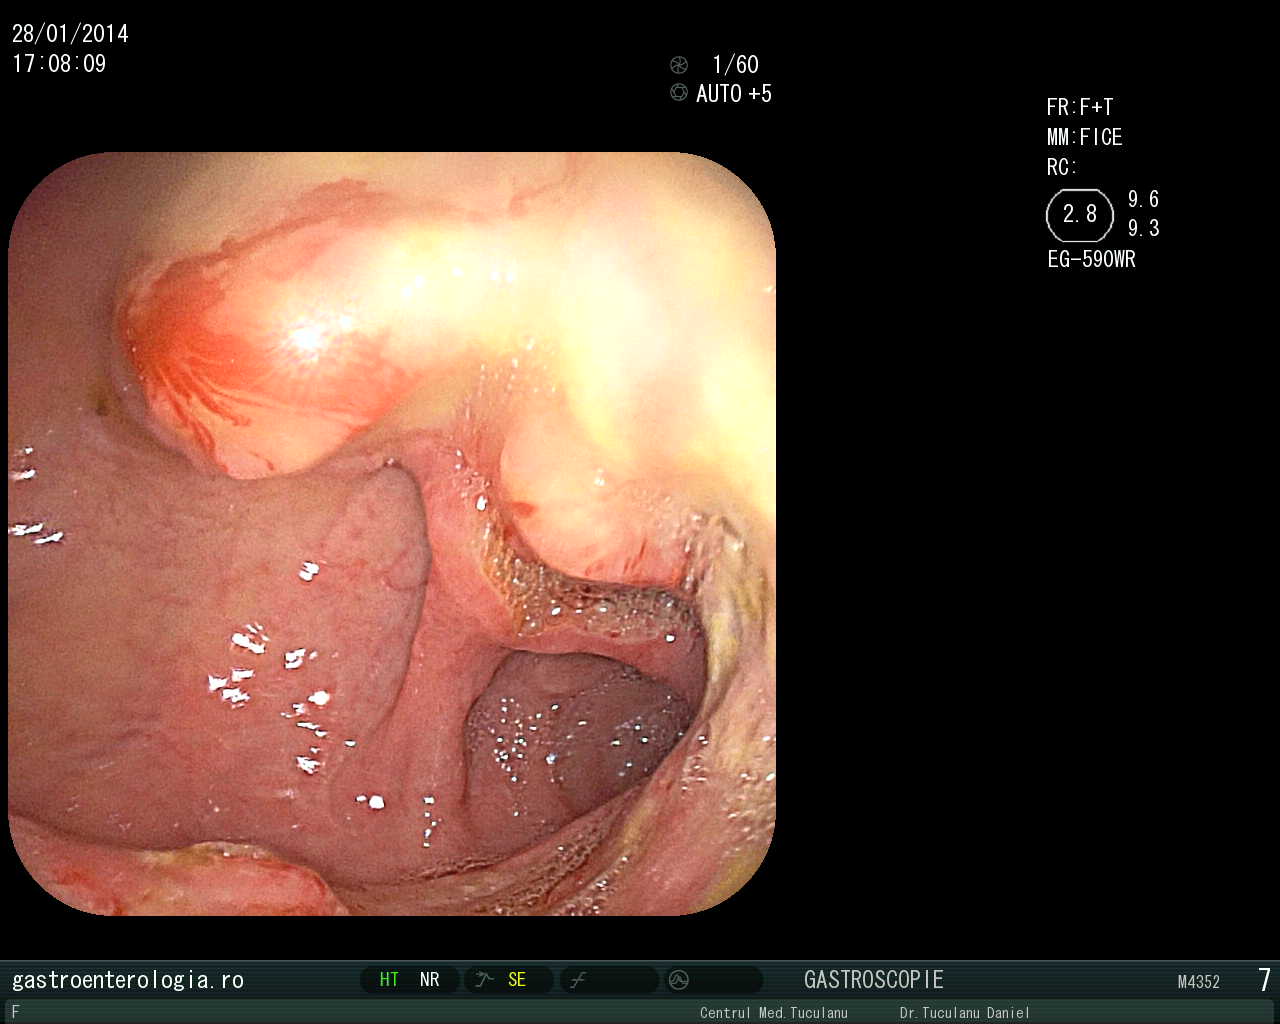The image size is (1280, 1024).
Task: Toggle the green HT indicator
Action: point(389,980)
